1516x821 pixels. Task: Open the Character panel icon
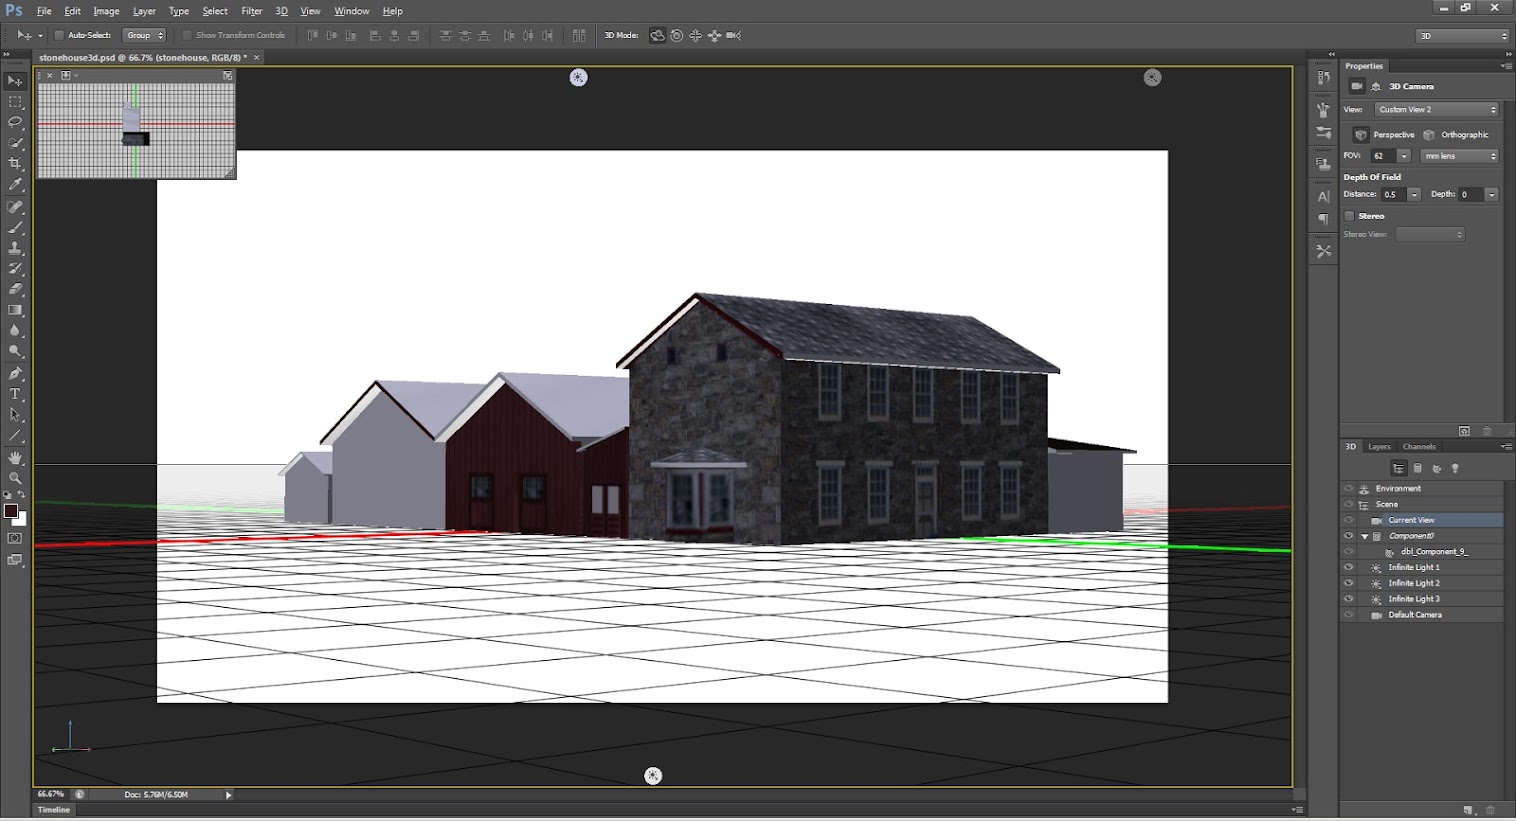[x=1324, y=196]
